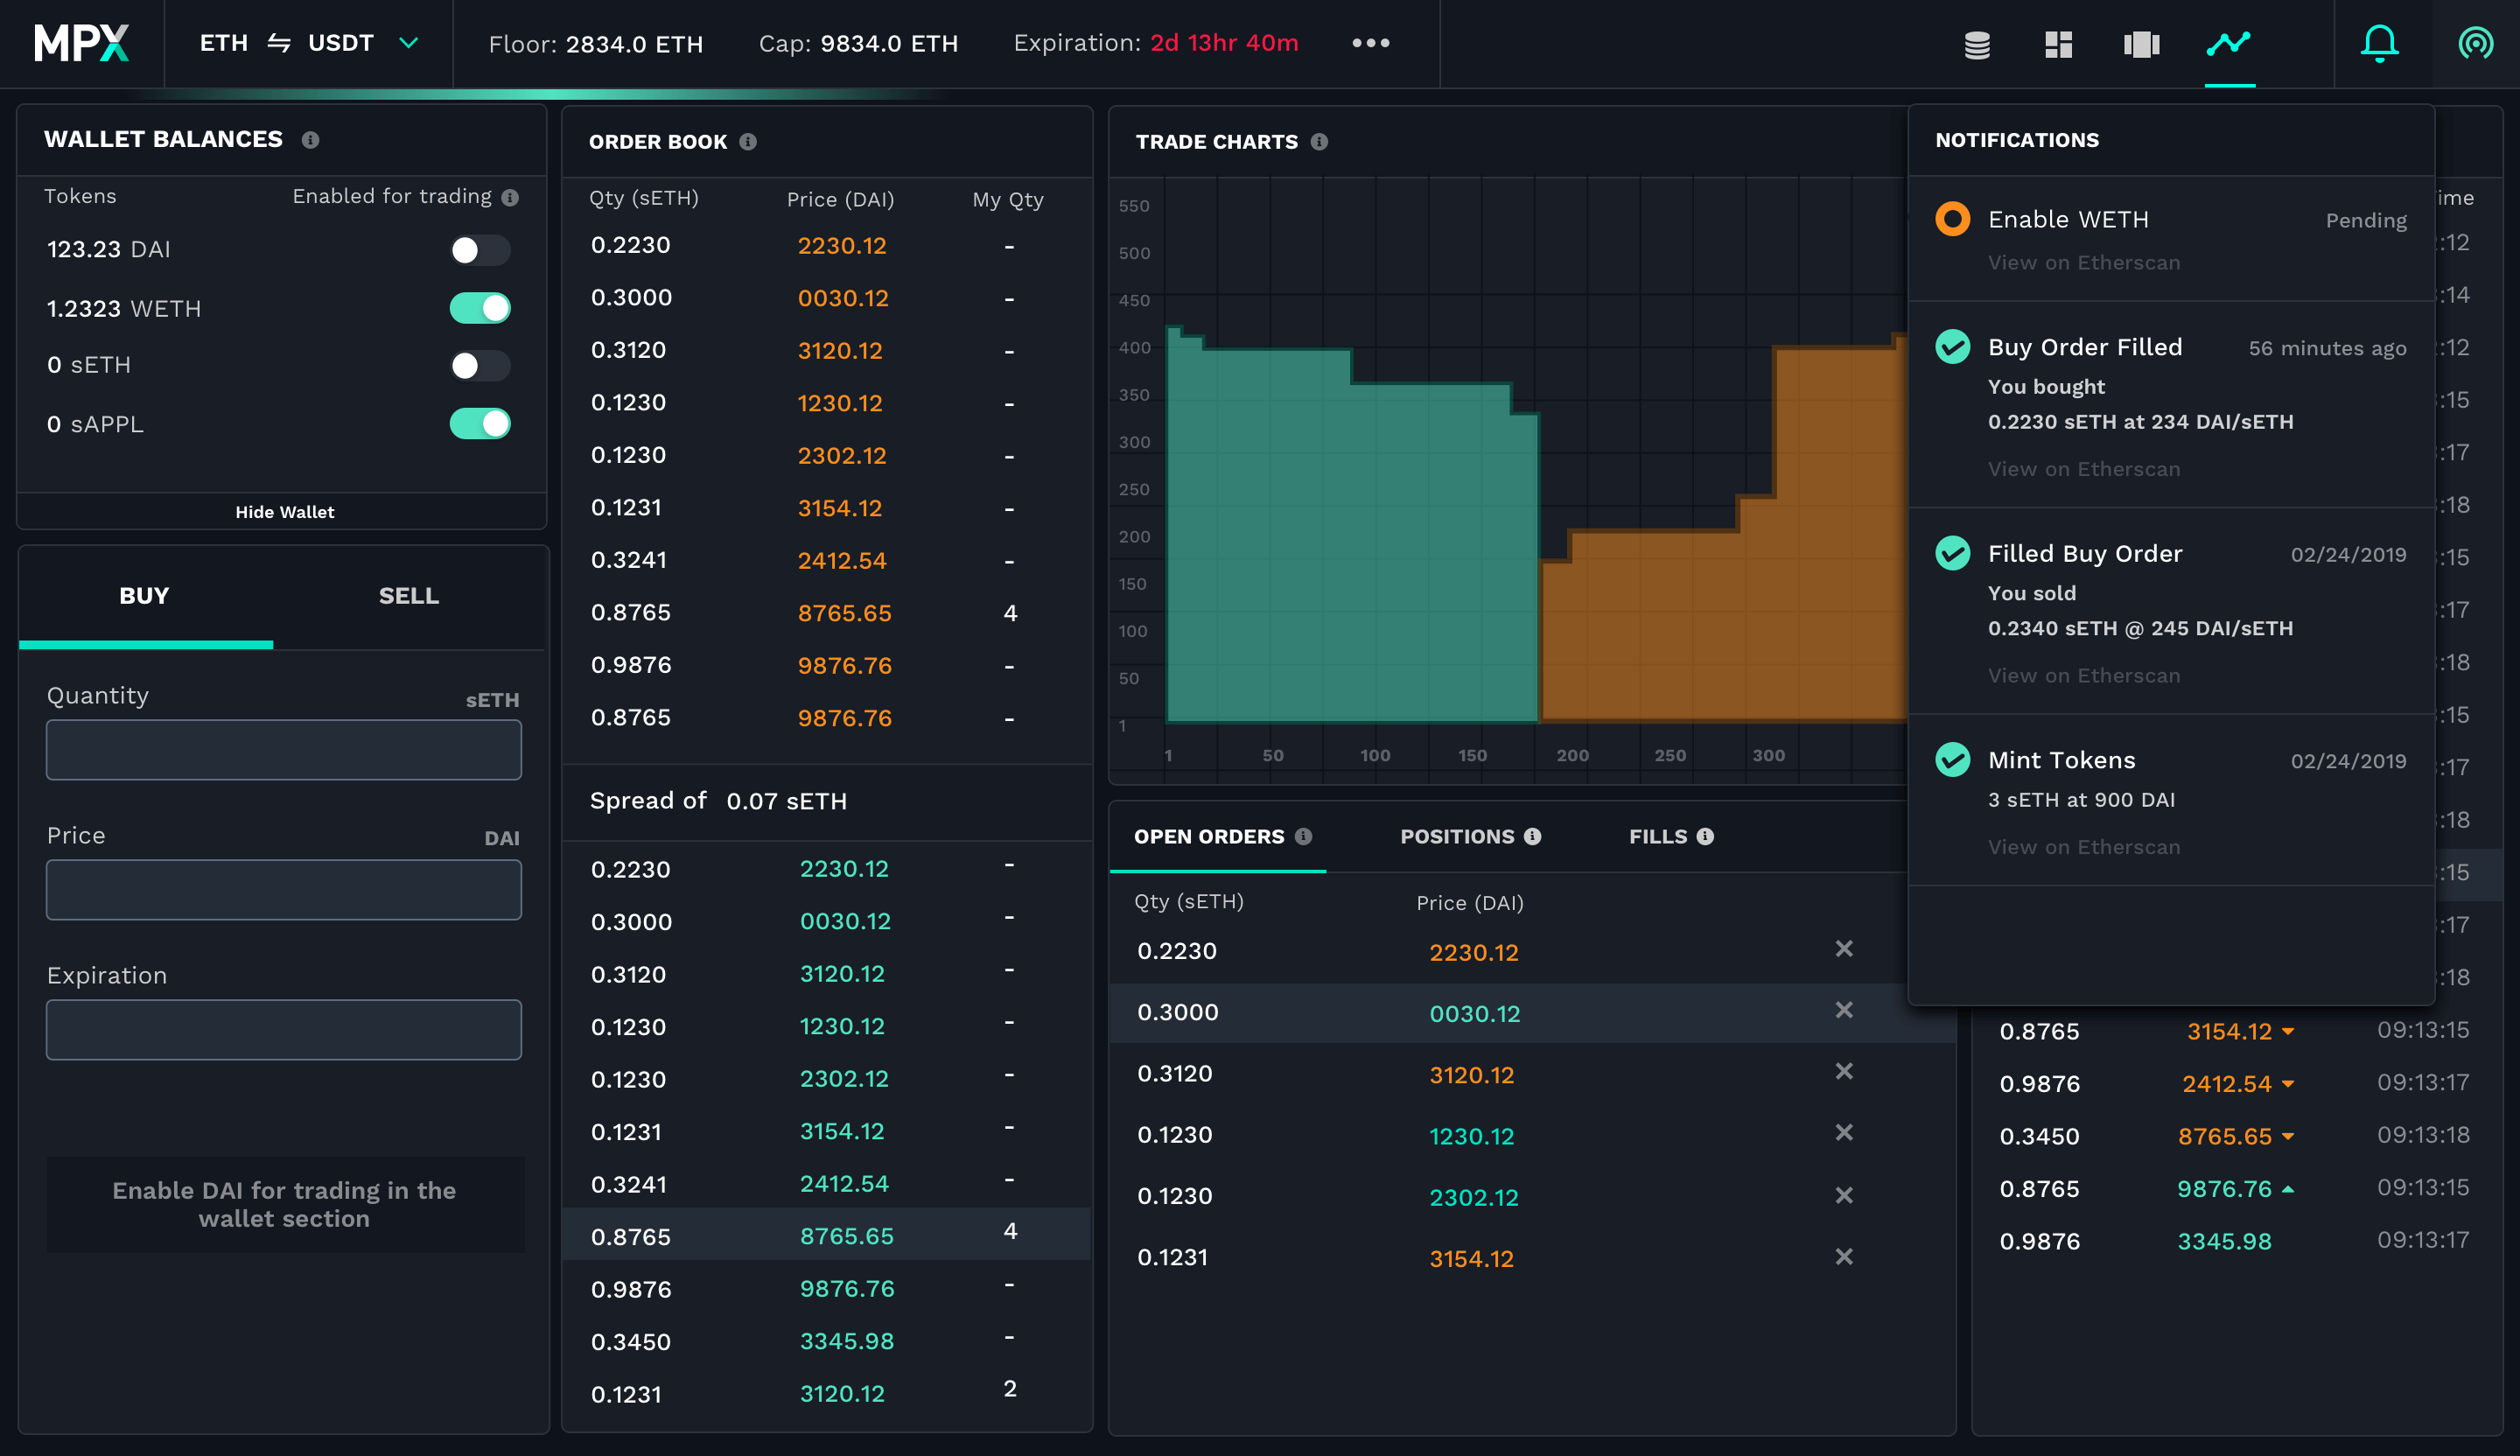Open View on Etherscan for Enable WETH
Viewport: 2520px width, 1456px height.
tap(2083, 263)
